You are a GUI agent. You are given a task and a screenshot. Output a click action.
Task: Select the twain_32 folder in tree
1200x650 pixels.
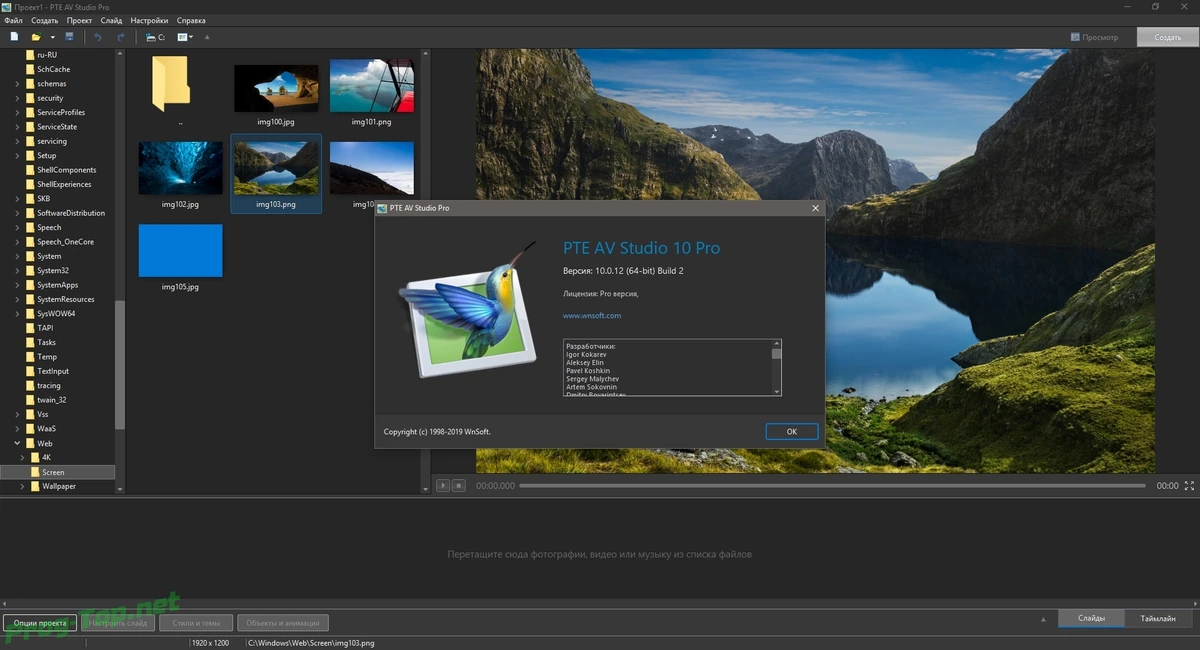pos(51,400)
